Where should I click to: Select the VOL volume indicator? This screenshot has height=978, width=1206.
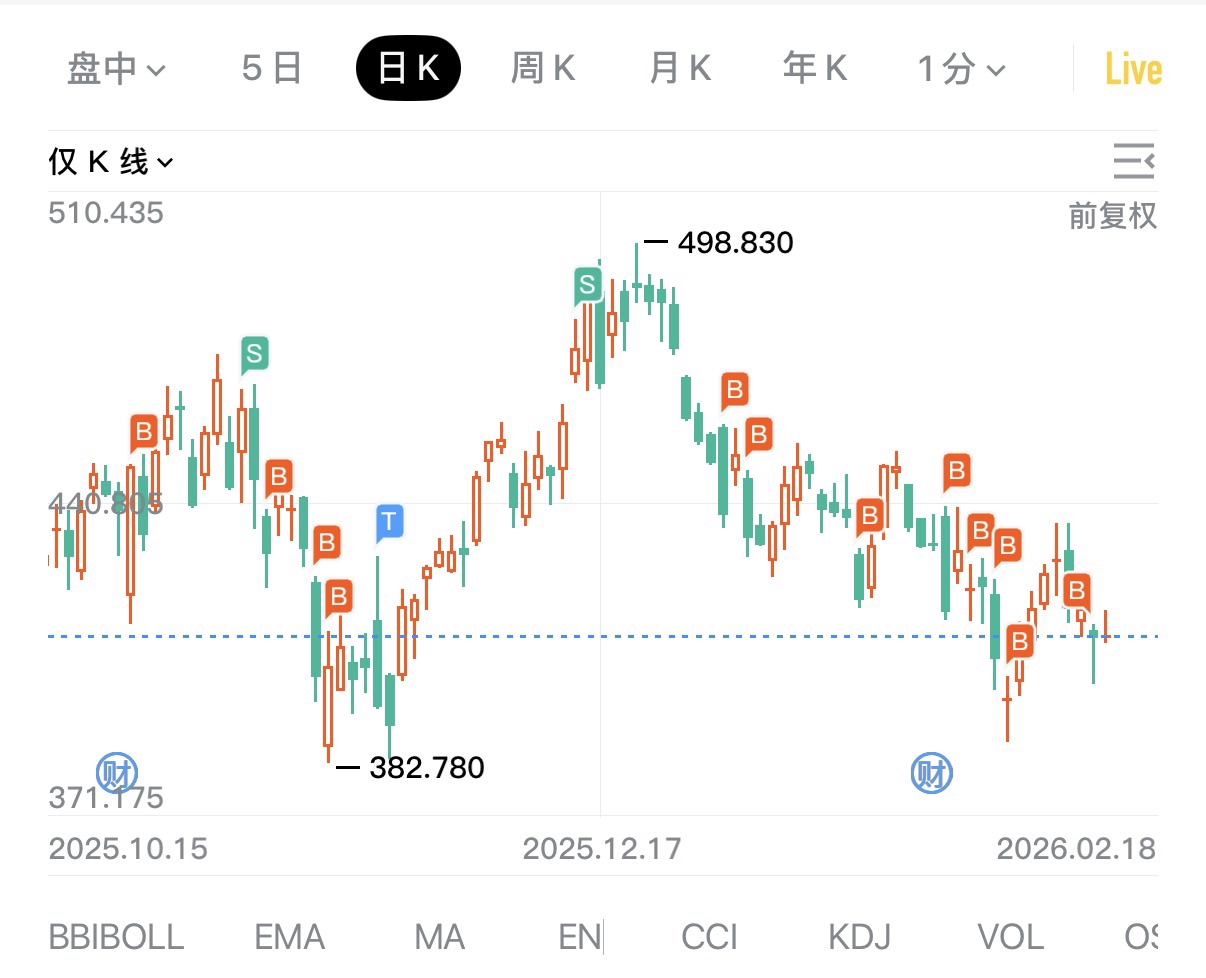(x=1010, y=937)
